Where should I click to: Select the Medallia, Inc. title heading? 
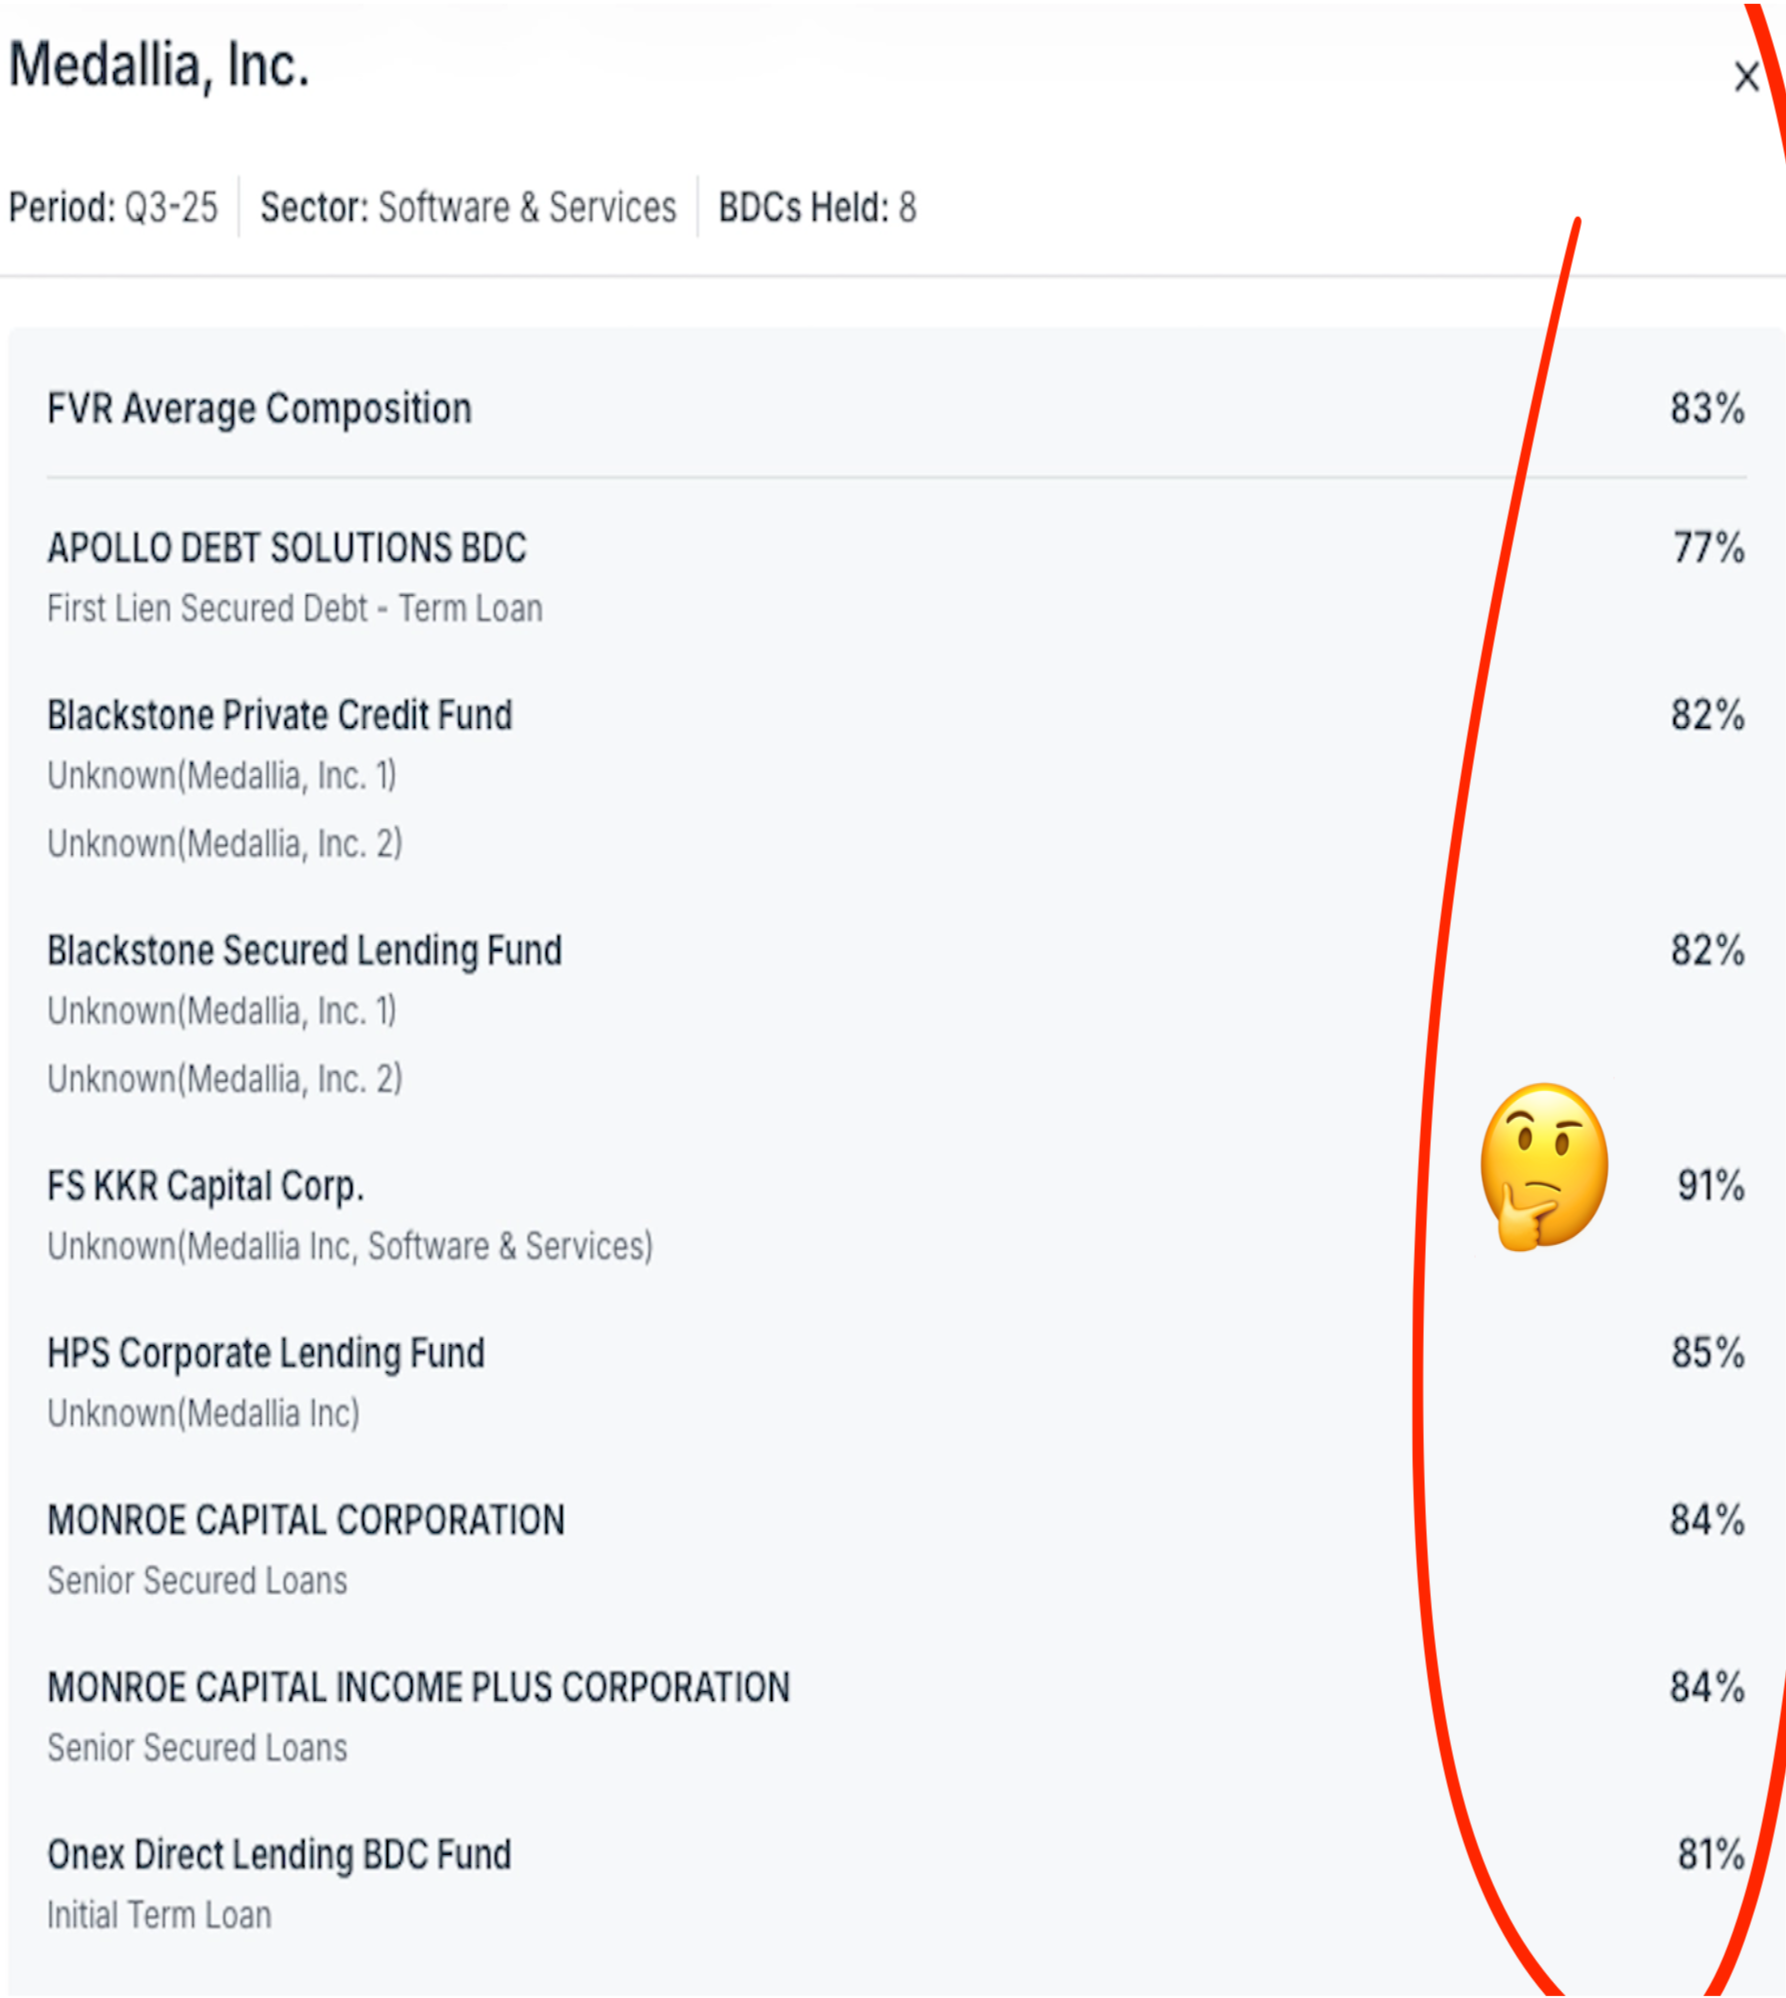159,66
